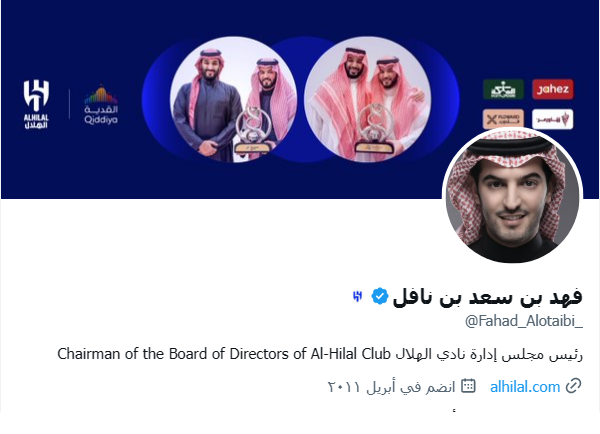Open the left circular trophy photo in banner
Image resolution: width=600 pixels, height=434 pixels.
(x=233, y=100)
